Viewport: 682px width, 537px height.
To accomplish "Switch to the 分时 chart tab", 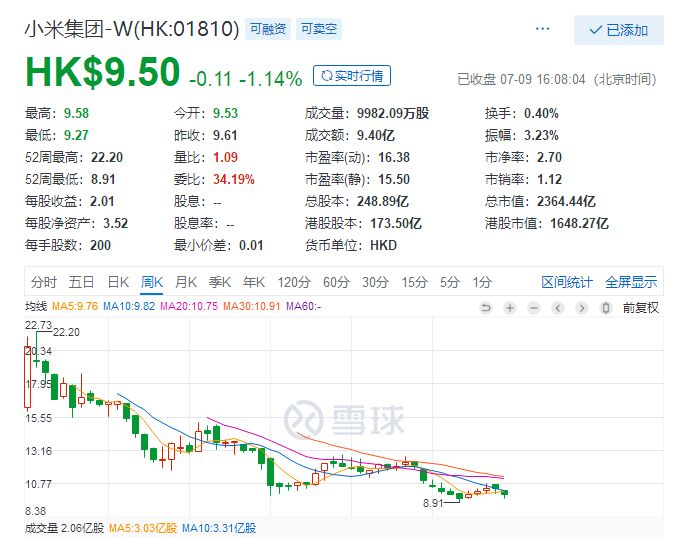I will click(x=43, y=282).
